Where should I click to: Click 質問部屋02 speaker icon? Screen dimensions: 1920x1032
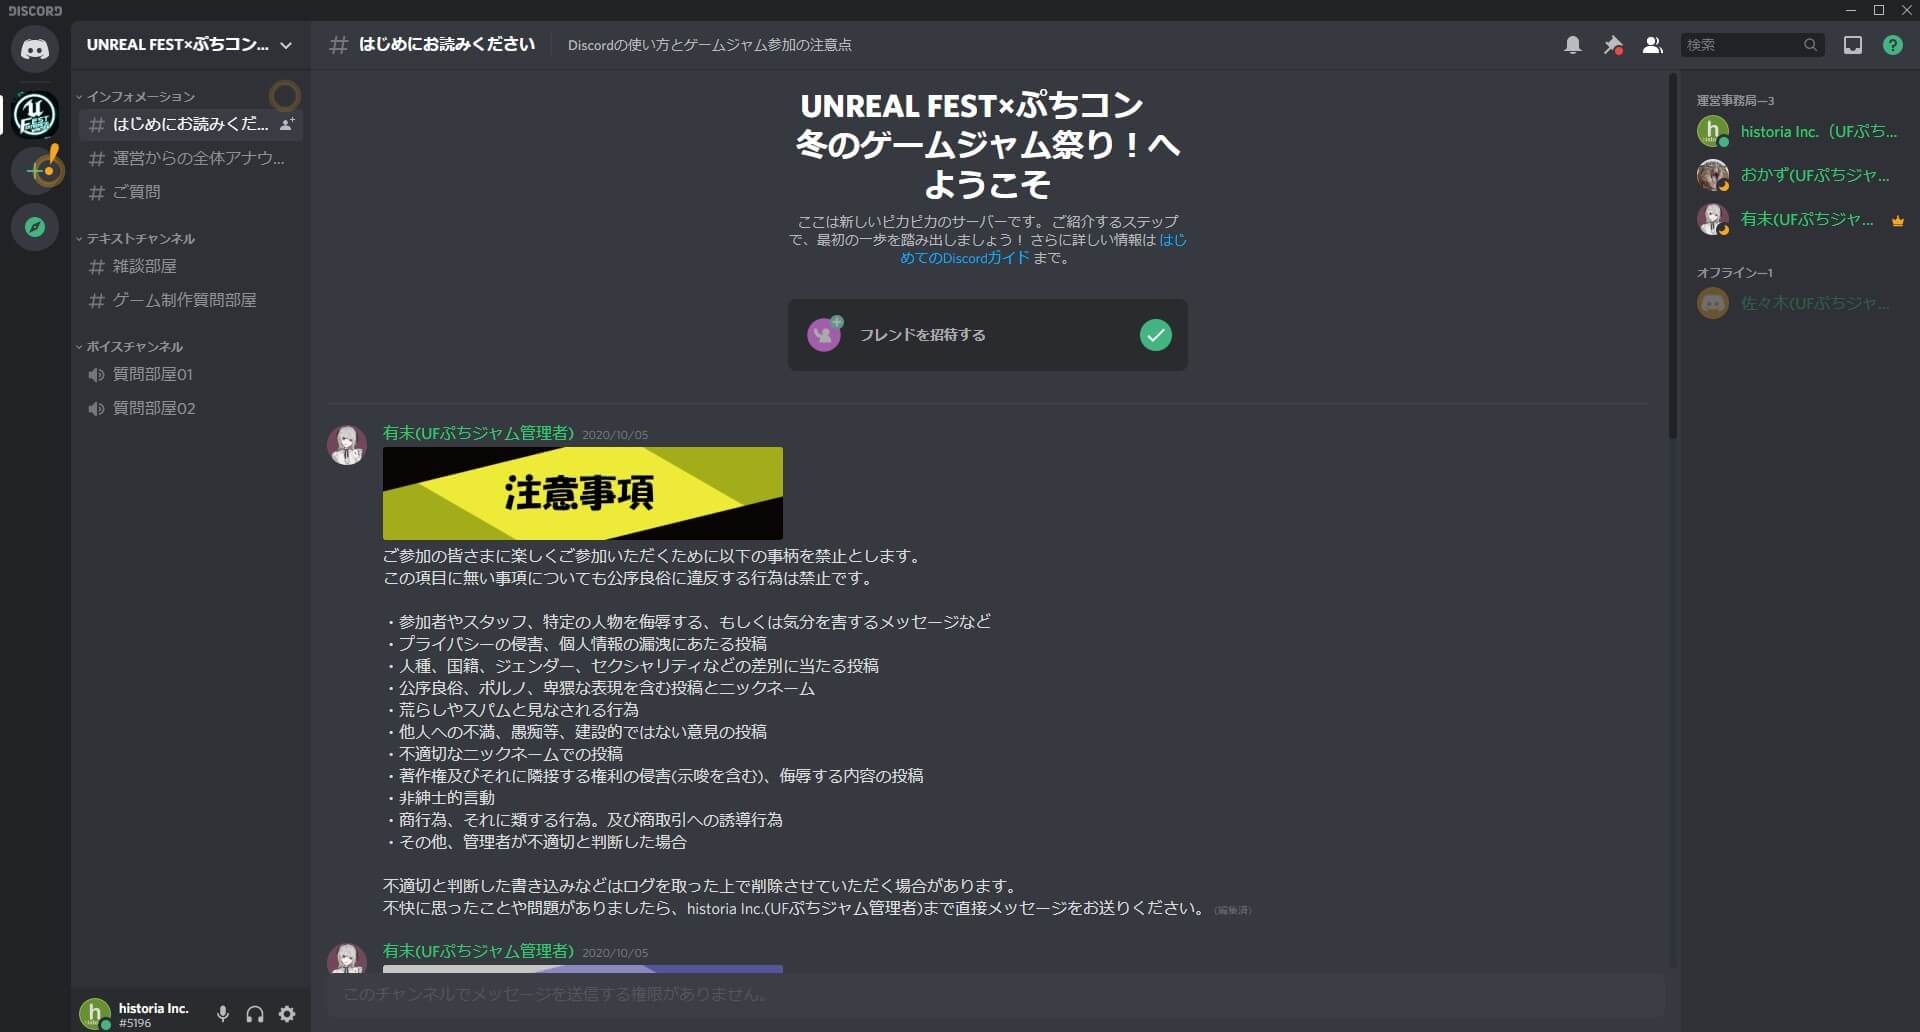[96, 409]
